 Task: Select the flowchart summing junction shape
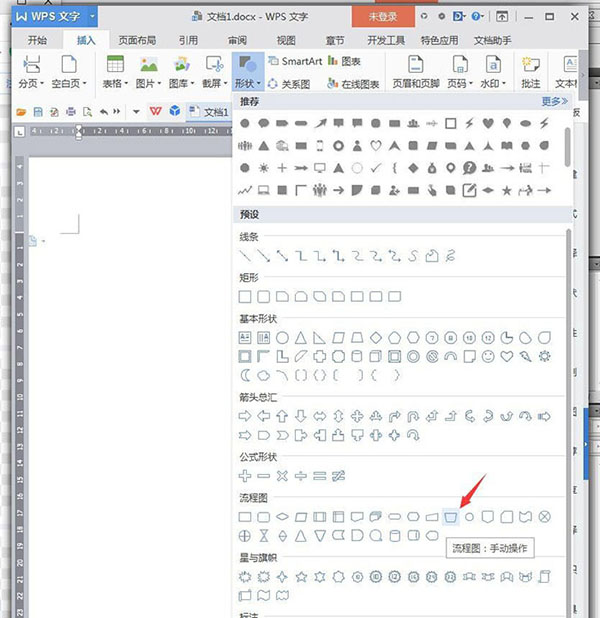[544, 517]
